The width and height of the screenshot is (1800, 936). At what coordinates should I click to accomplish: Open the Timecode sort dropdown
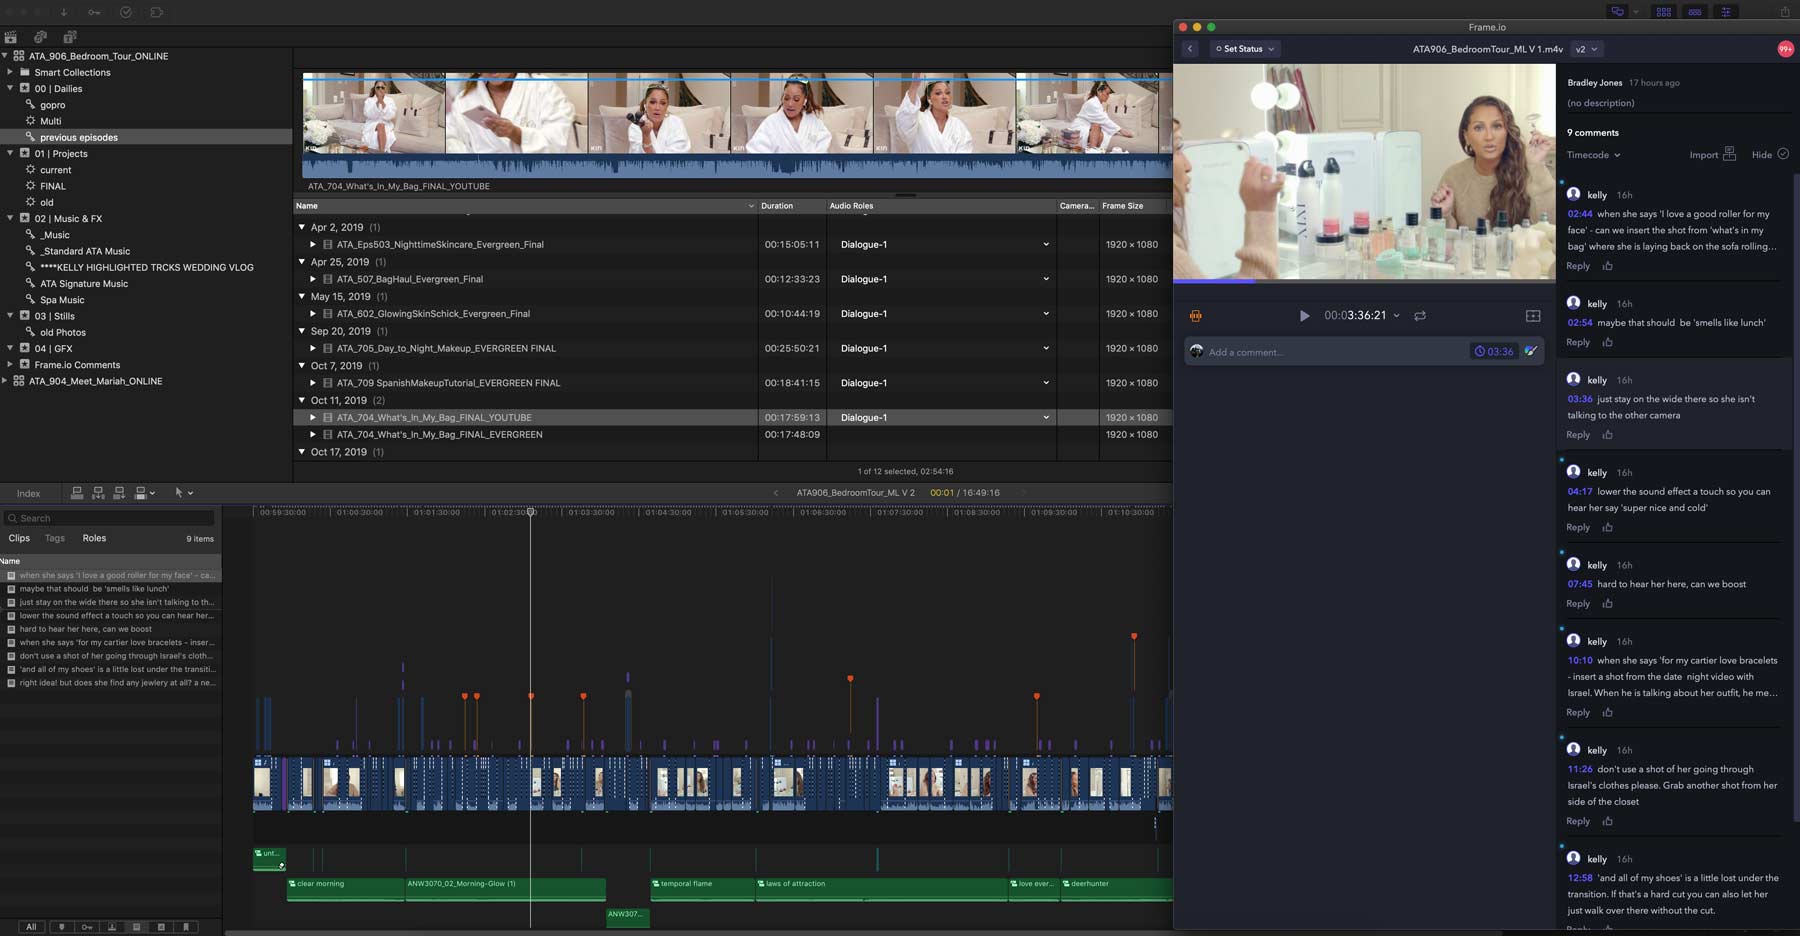(1593, 155)
